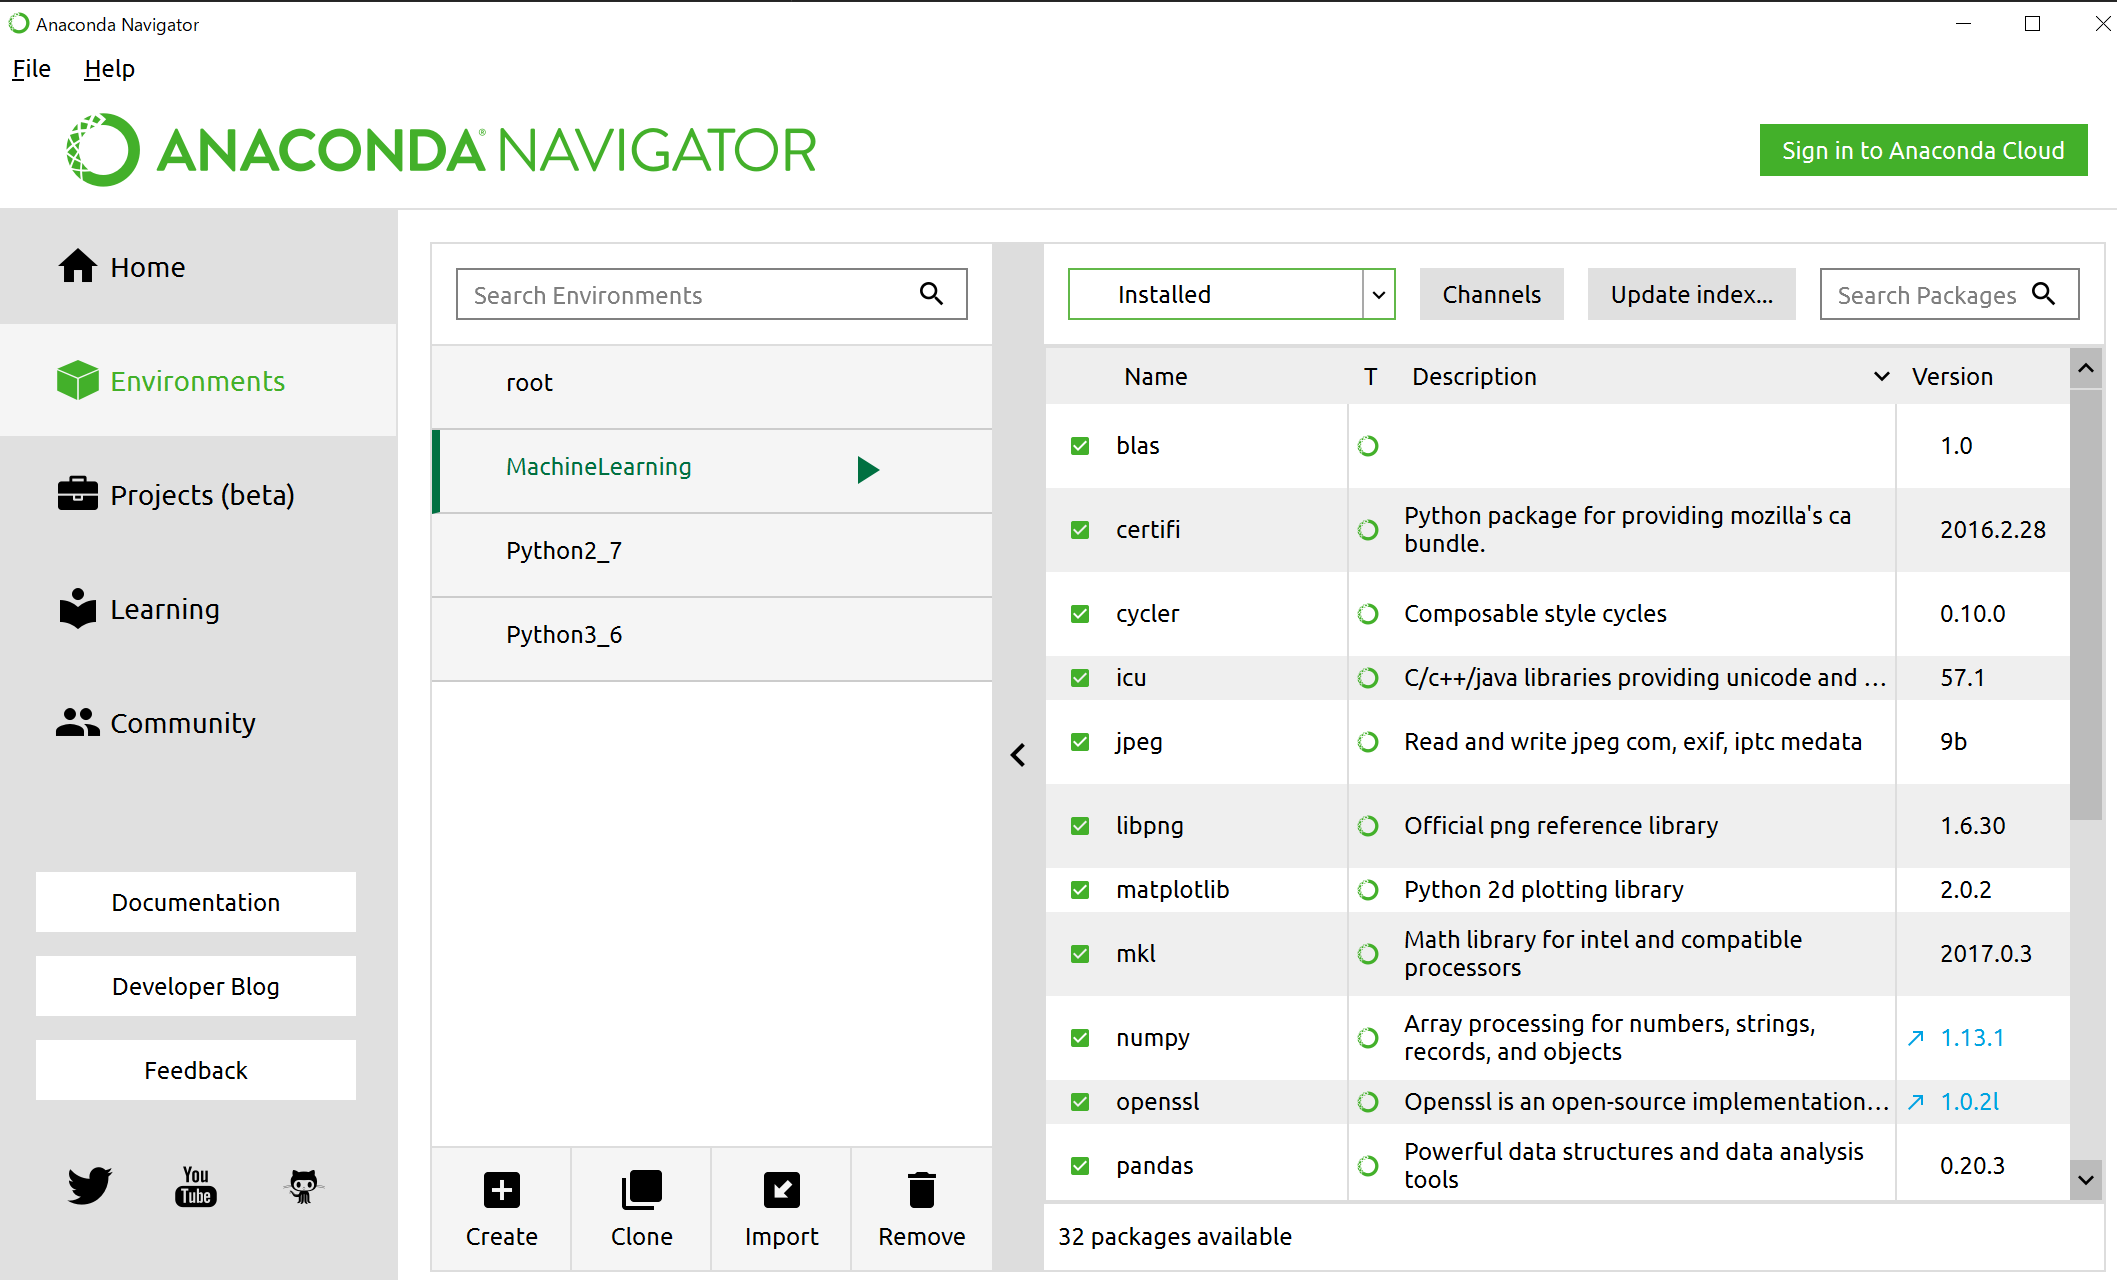
Task: Open the GitHub octocat icon link
Action: pos(303,1186)
